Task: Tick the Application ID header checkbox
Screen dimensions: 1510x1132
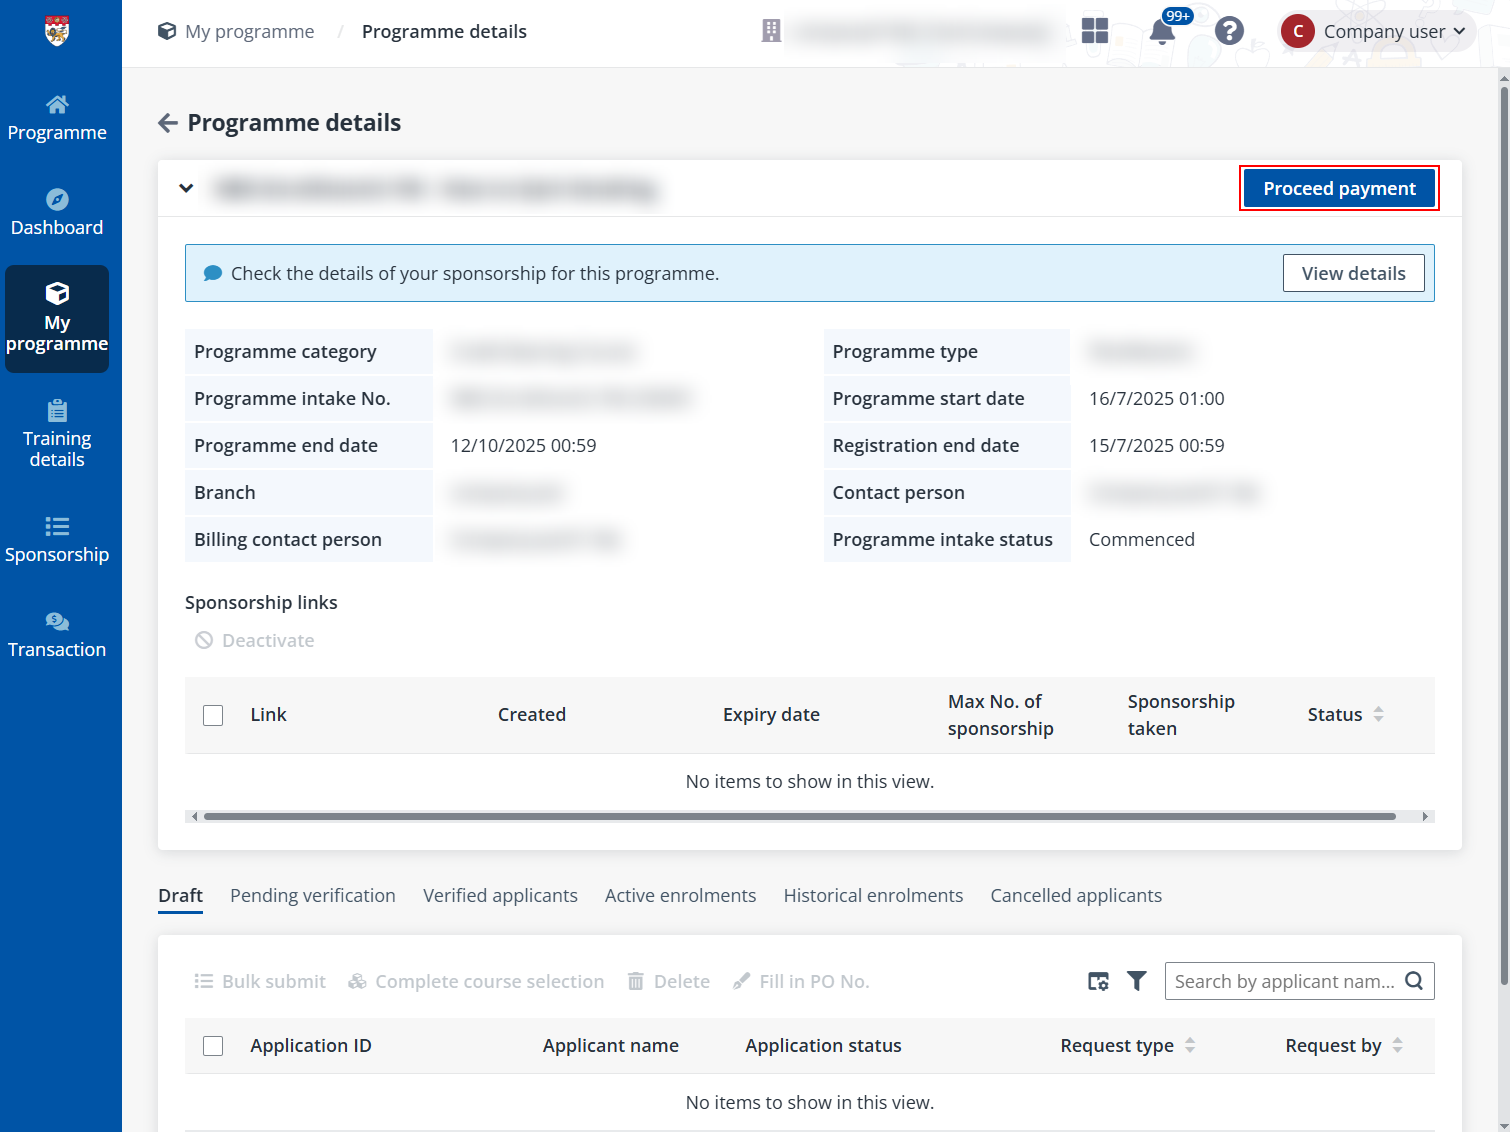Action: (213, 1046)
